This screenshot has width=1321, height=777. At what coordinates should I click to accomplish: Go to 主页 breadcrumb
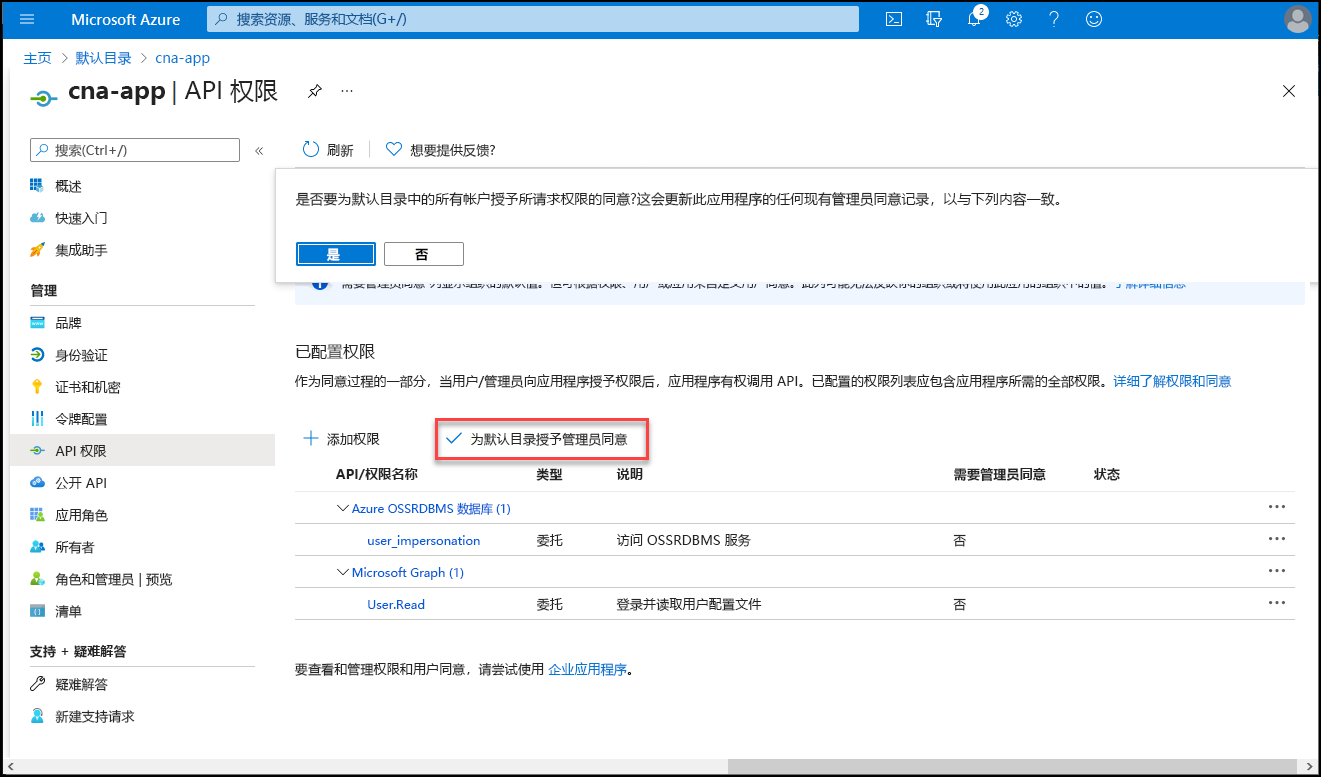click(x=38, y=58)
